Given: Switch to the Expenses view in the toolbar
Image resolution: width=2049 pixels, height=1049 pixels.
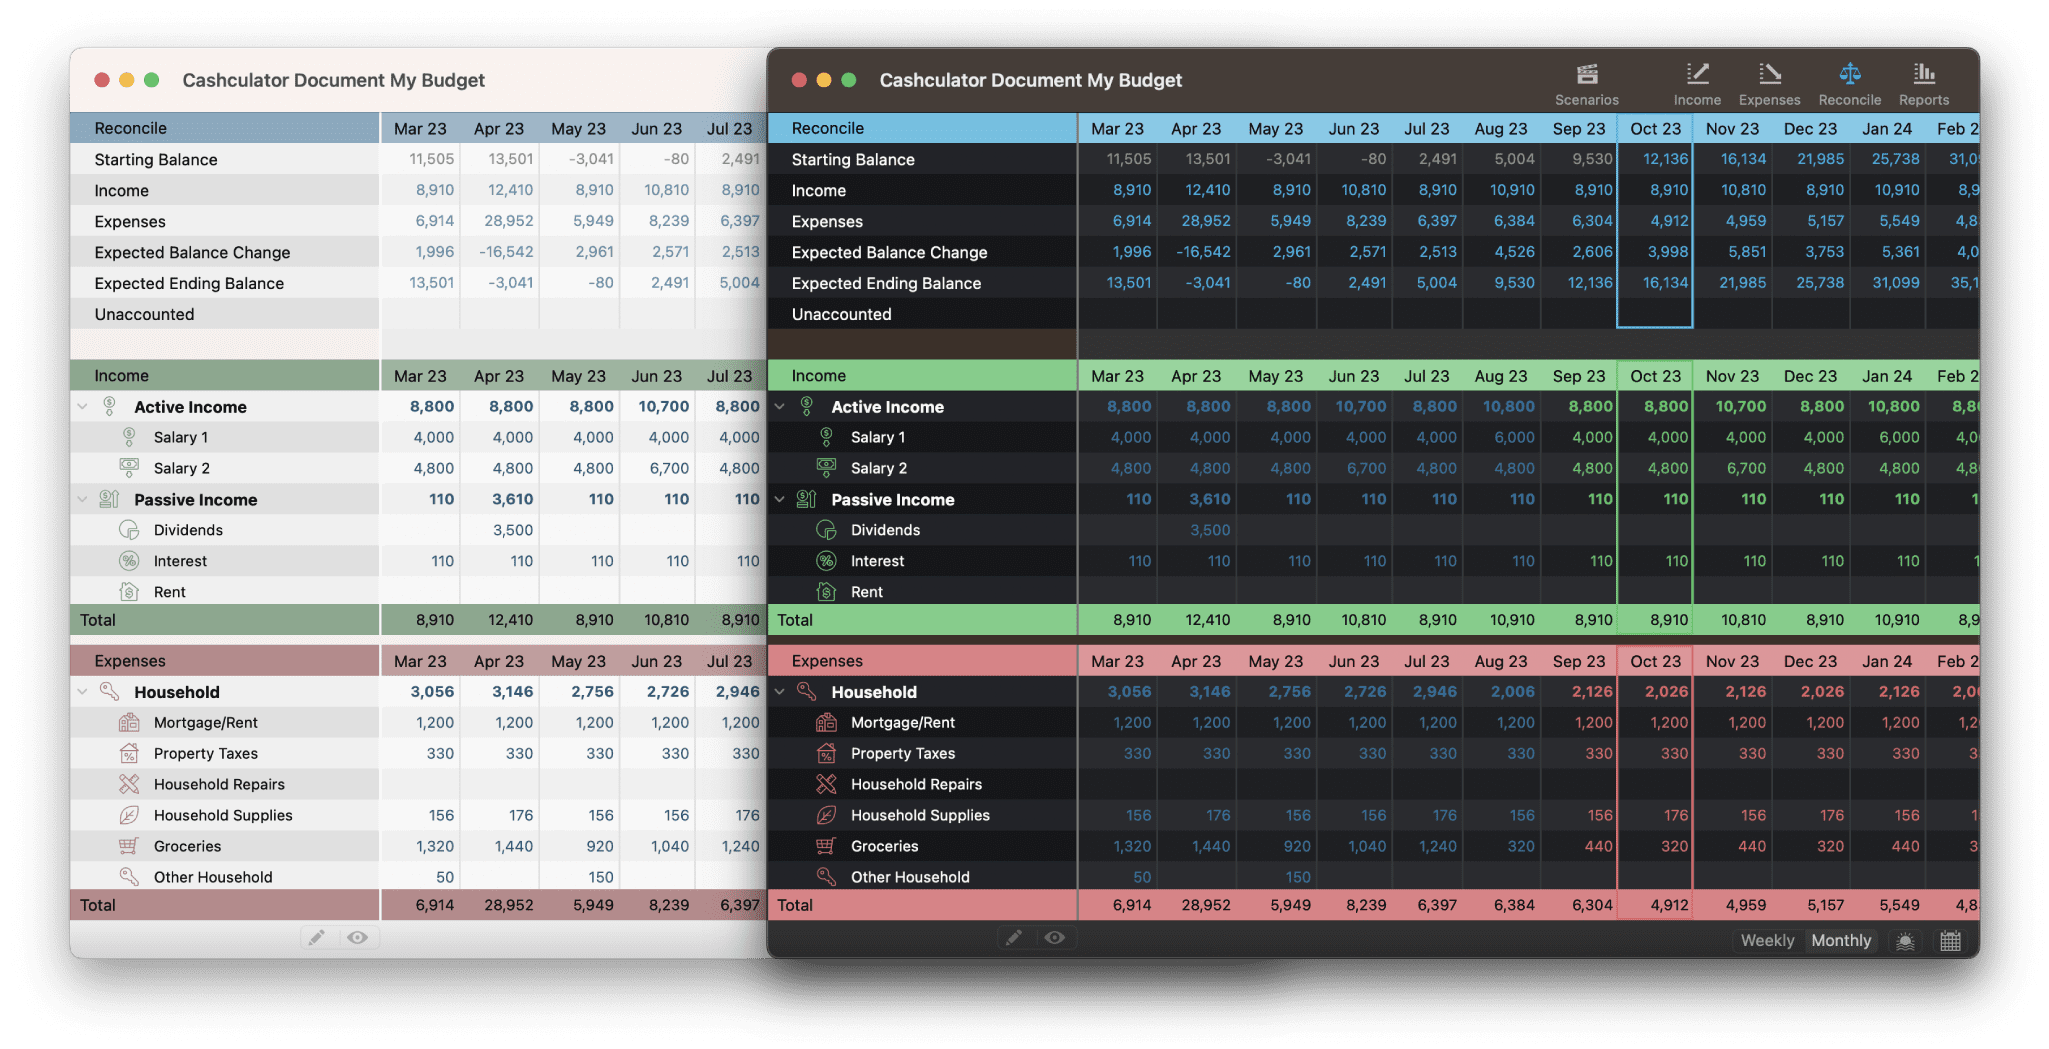Looking at the screenshot, I should click(1769, 84).
